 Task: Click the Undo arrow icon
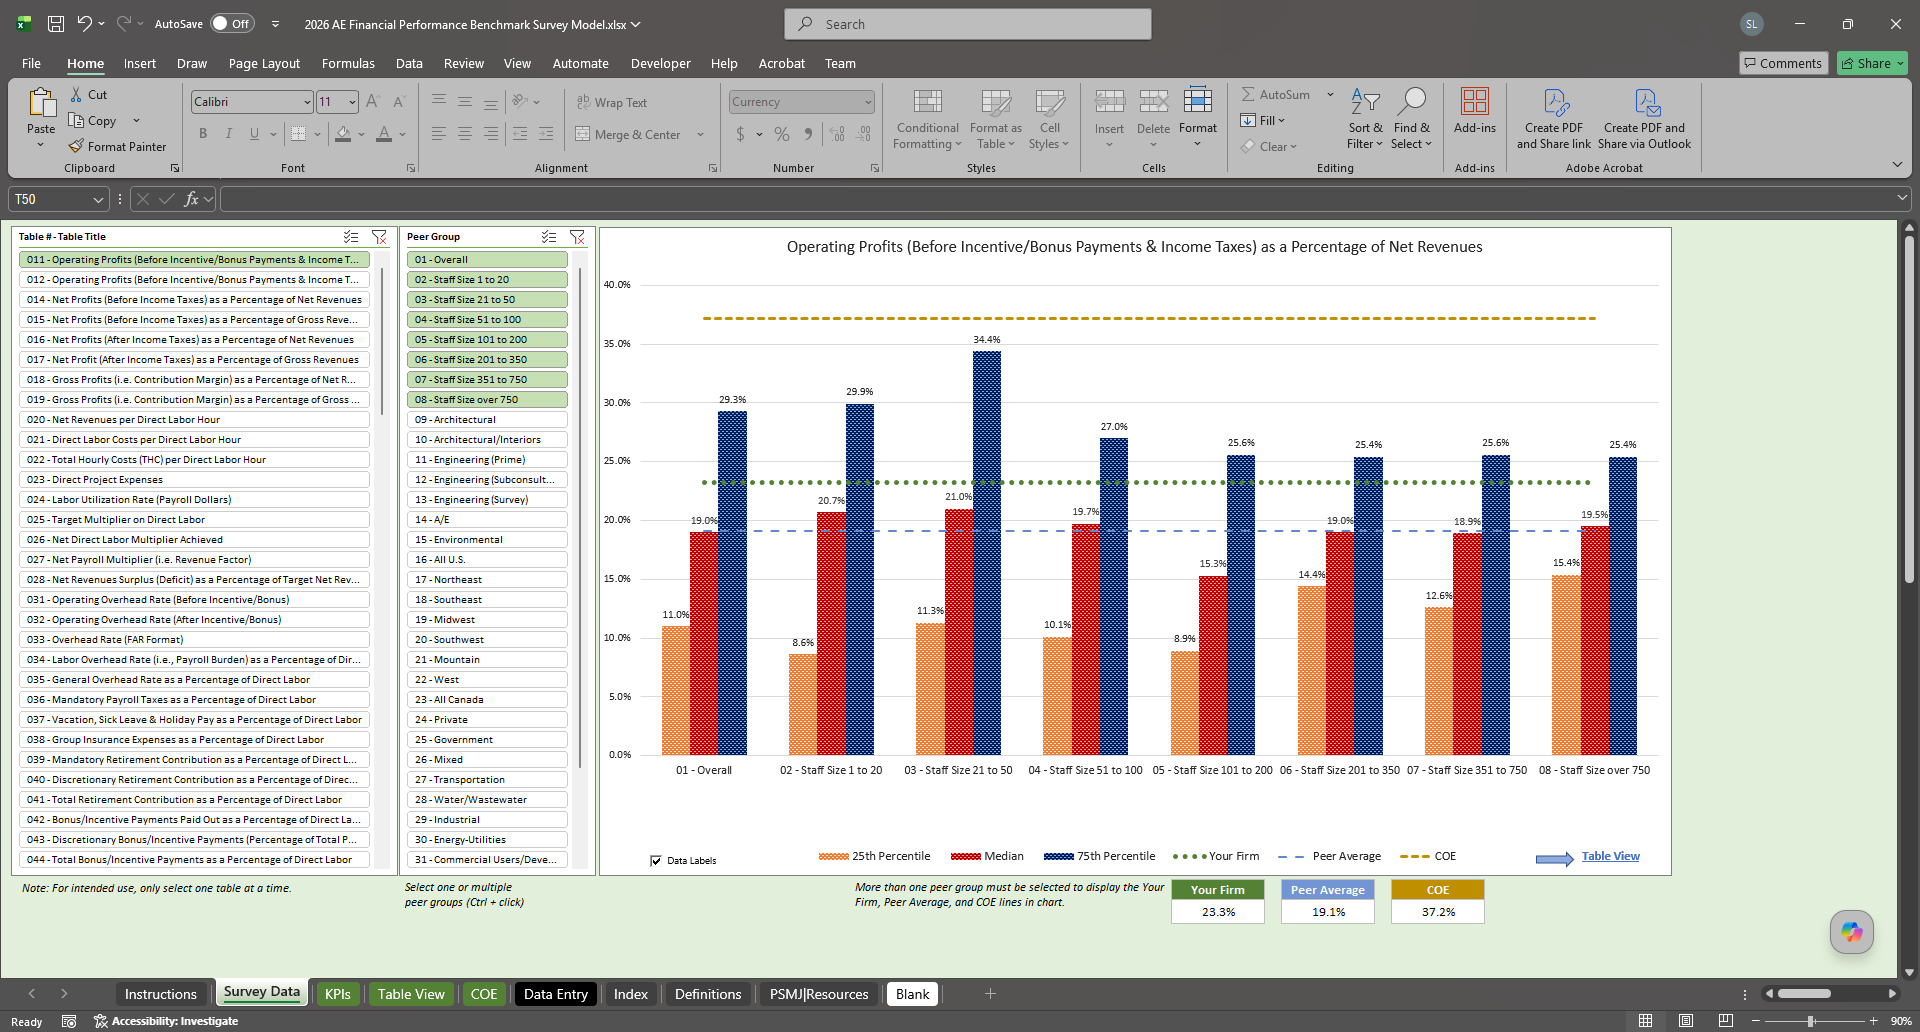[84, 23]
